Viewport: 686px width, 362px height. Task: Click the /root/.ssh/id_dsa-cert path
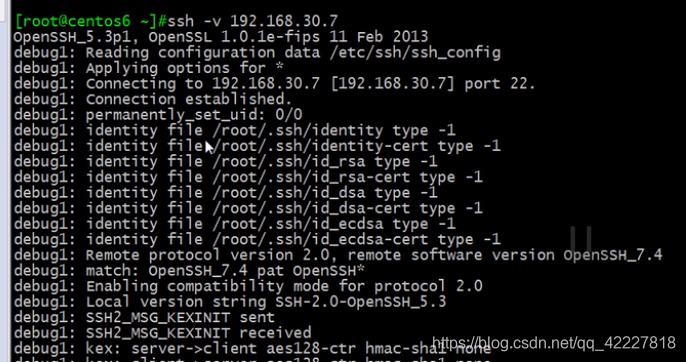click(x=311, y=208)
